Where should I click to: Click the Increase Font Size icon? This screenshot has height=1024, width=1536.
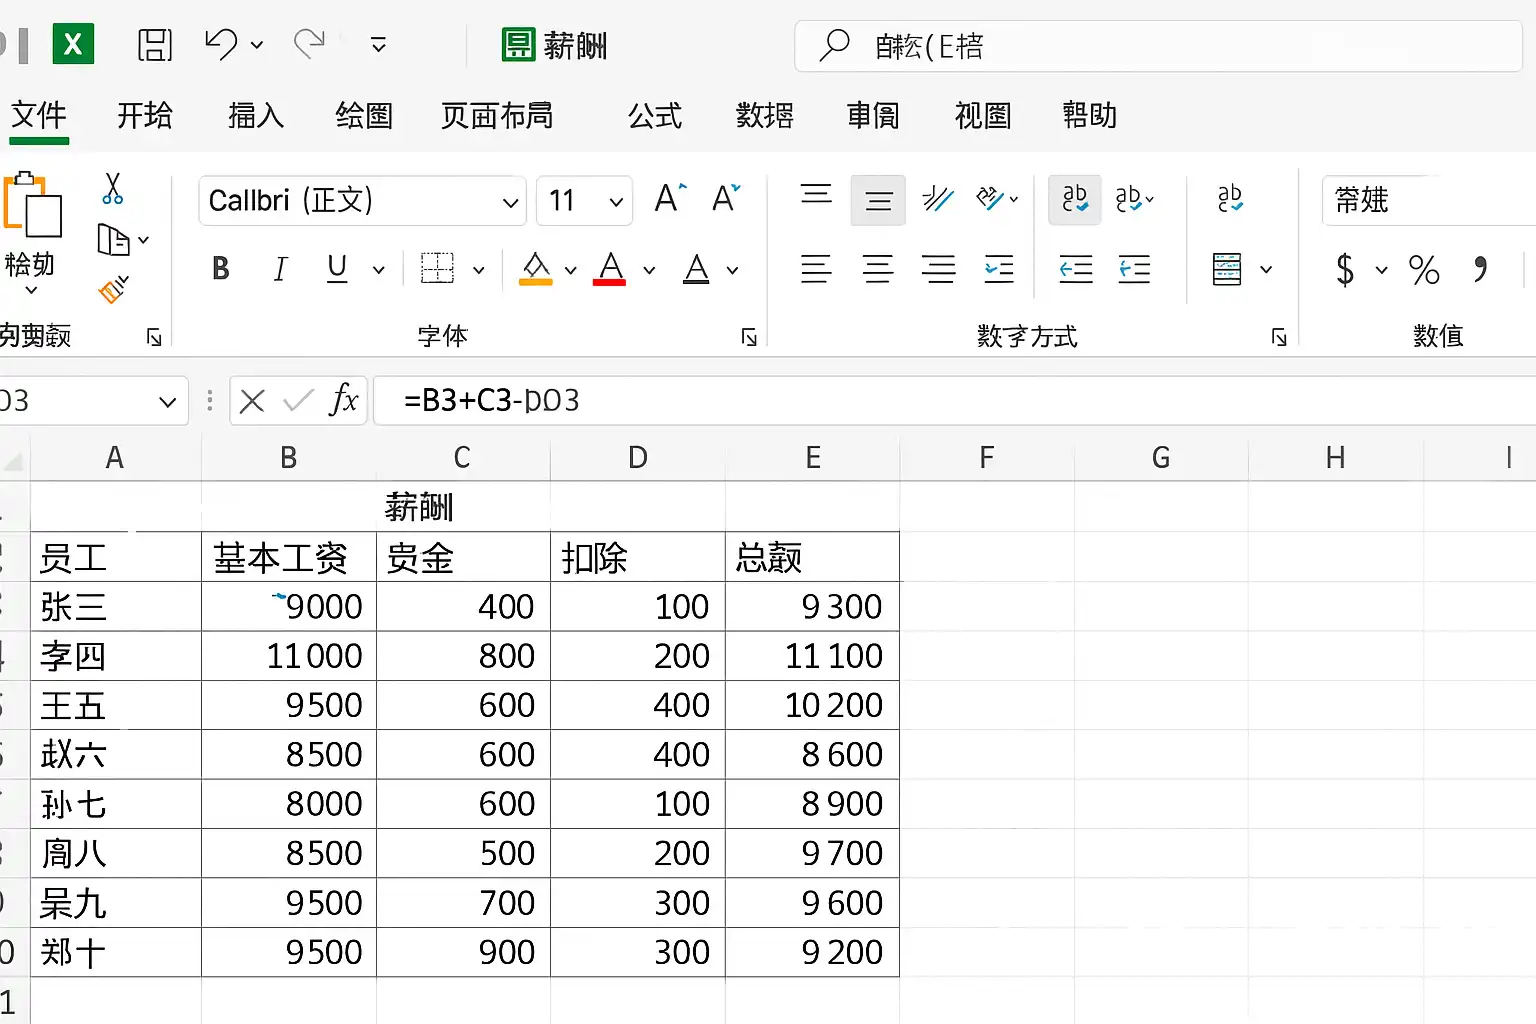(x=669, y=199)
